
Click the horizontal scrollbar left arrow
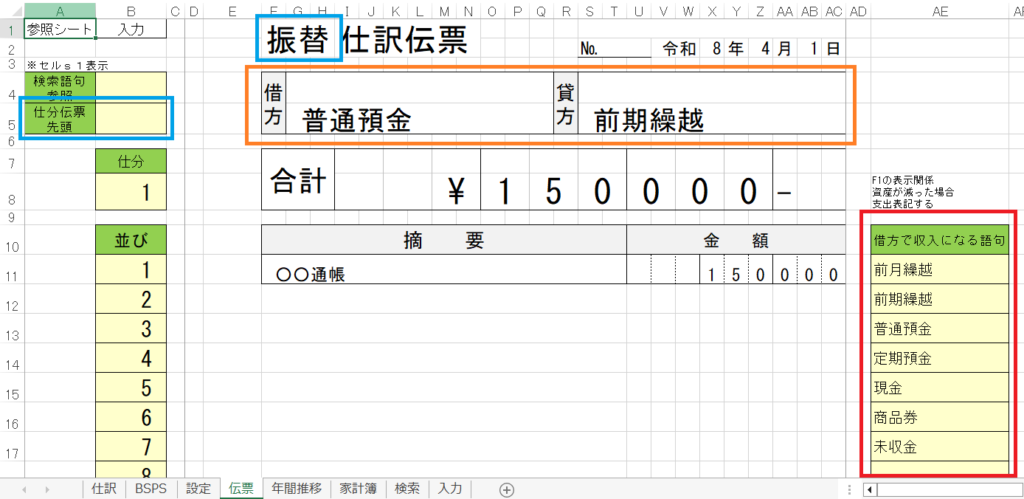[869, 489]
